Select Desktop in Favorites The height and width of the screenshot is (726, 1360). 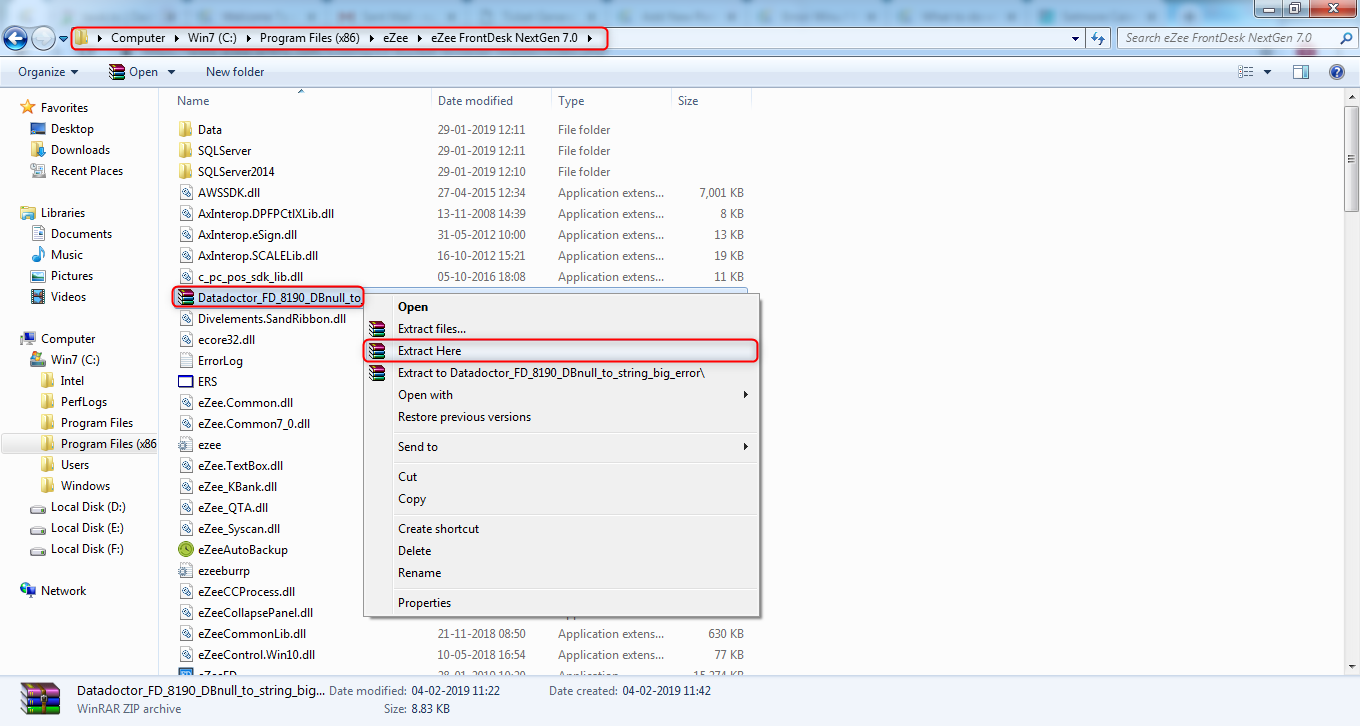pyautogui.click(x=72, y=129)
